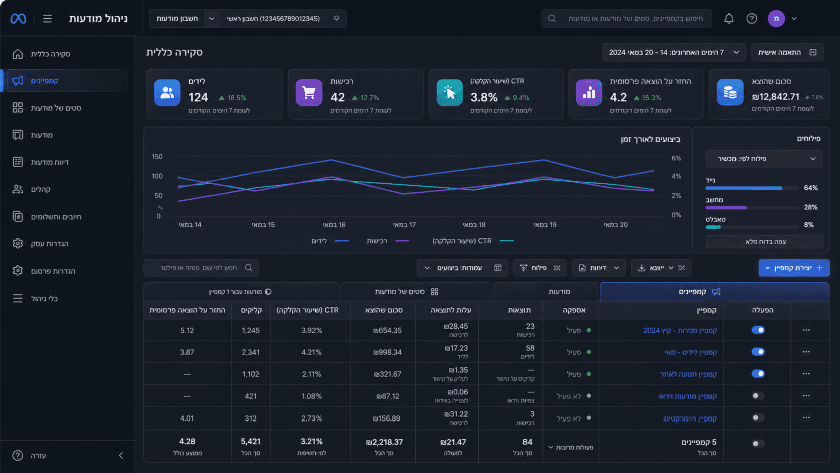The image size is (840, 473).
Task: Open חיובים ותשלומים billing icon in sidebar
Action: pyautogui.click(x=18, y=216)
